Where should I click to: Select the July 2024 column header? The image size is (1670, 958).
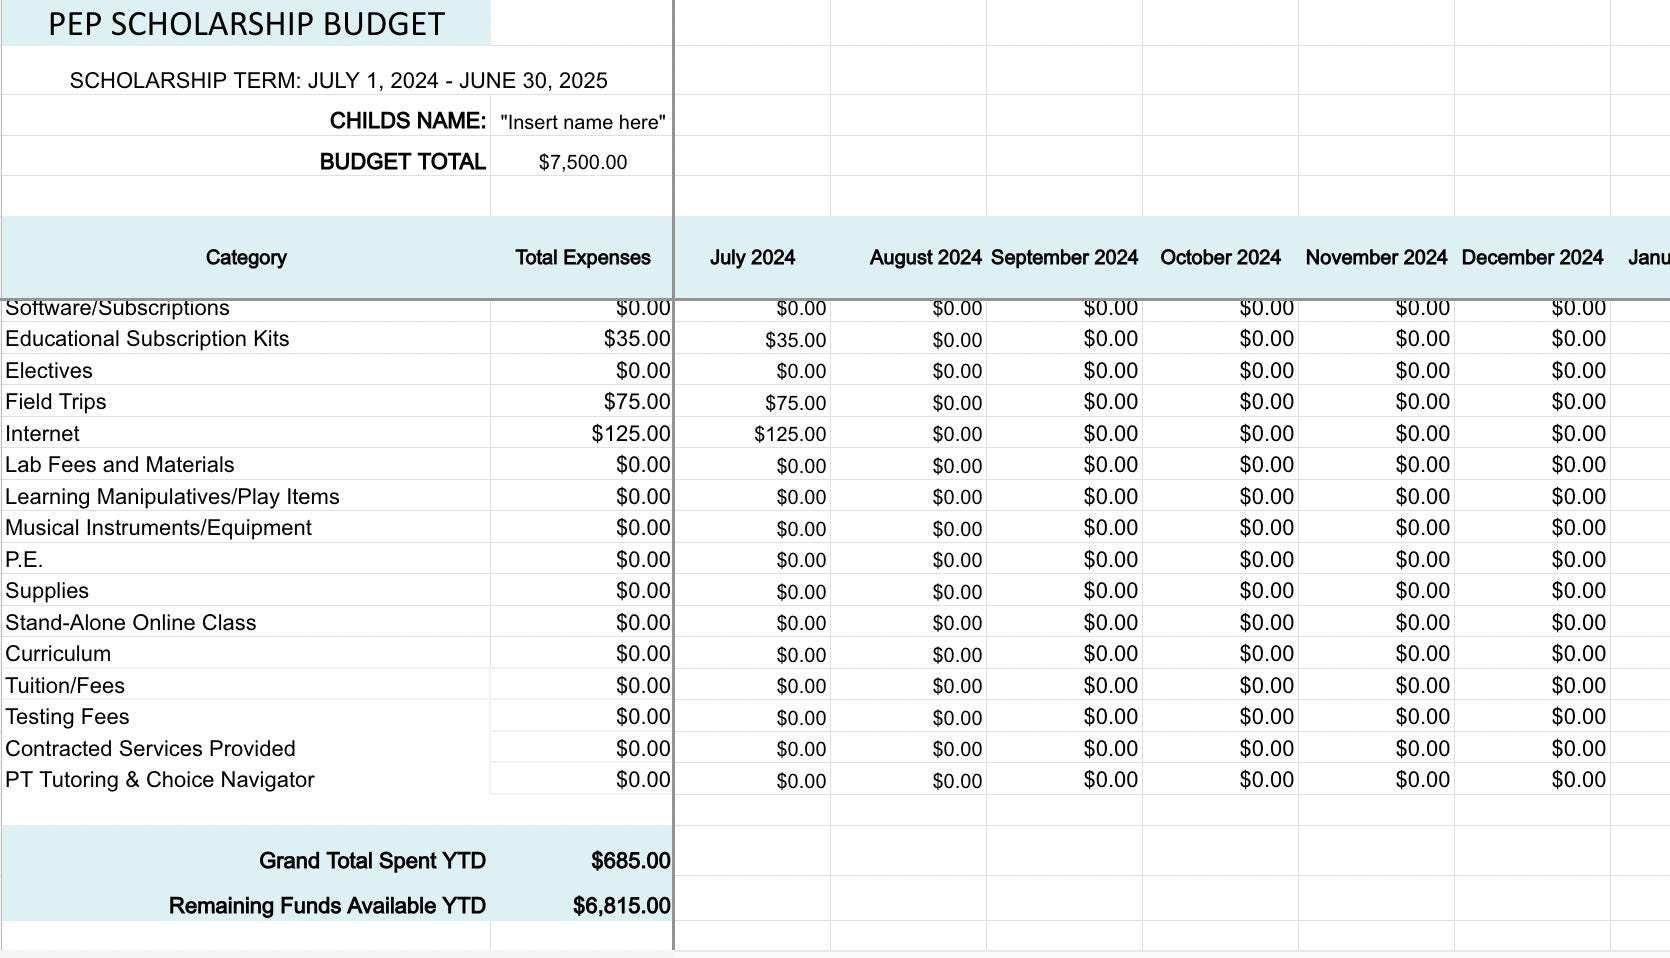coord(752,257)
